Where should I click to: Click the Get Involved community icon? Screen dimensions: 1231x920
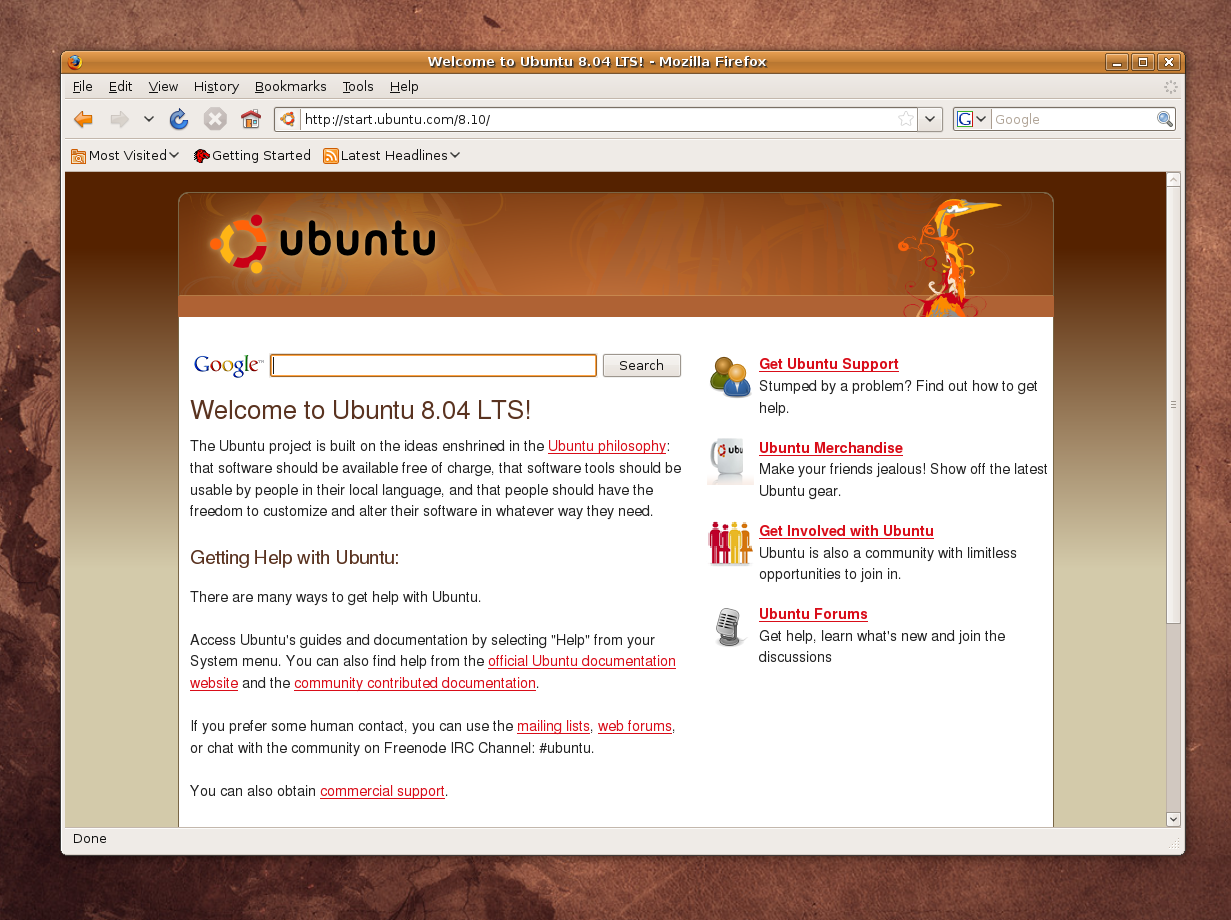[730, 543]
